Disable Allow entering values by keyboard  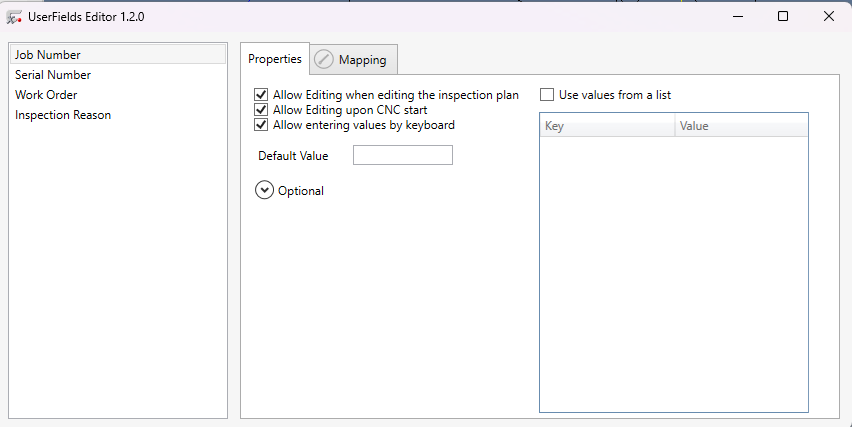click(x=262, y=125)
